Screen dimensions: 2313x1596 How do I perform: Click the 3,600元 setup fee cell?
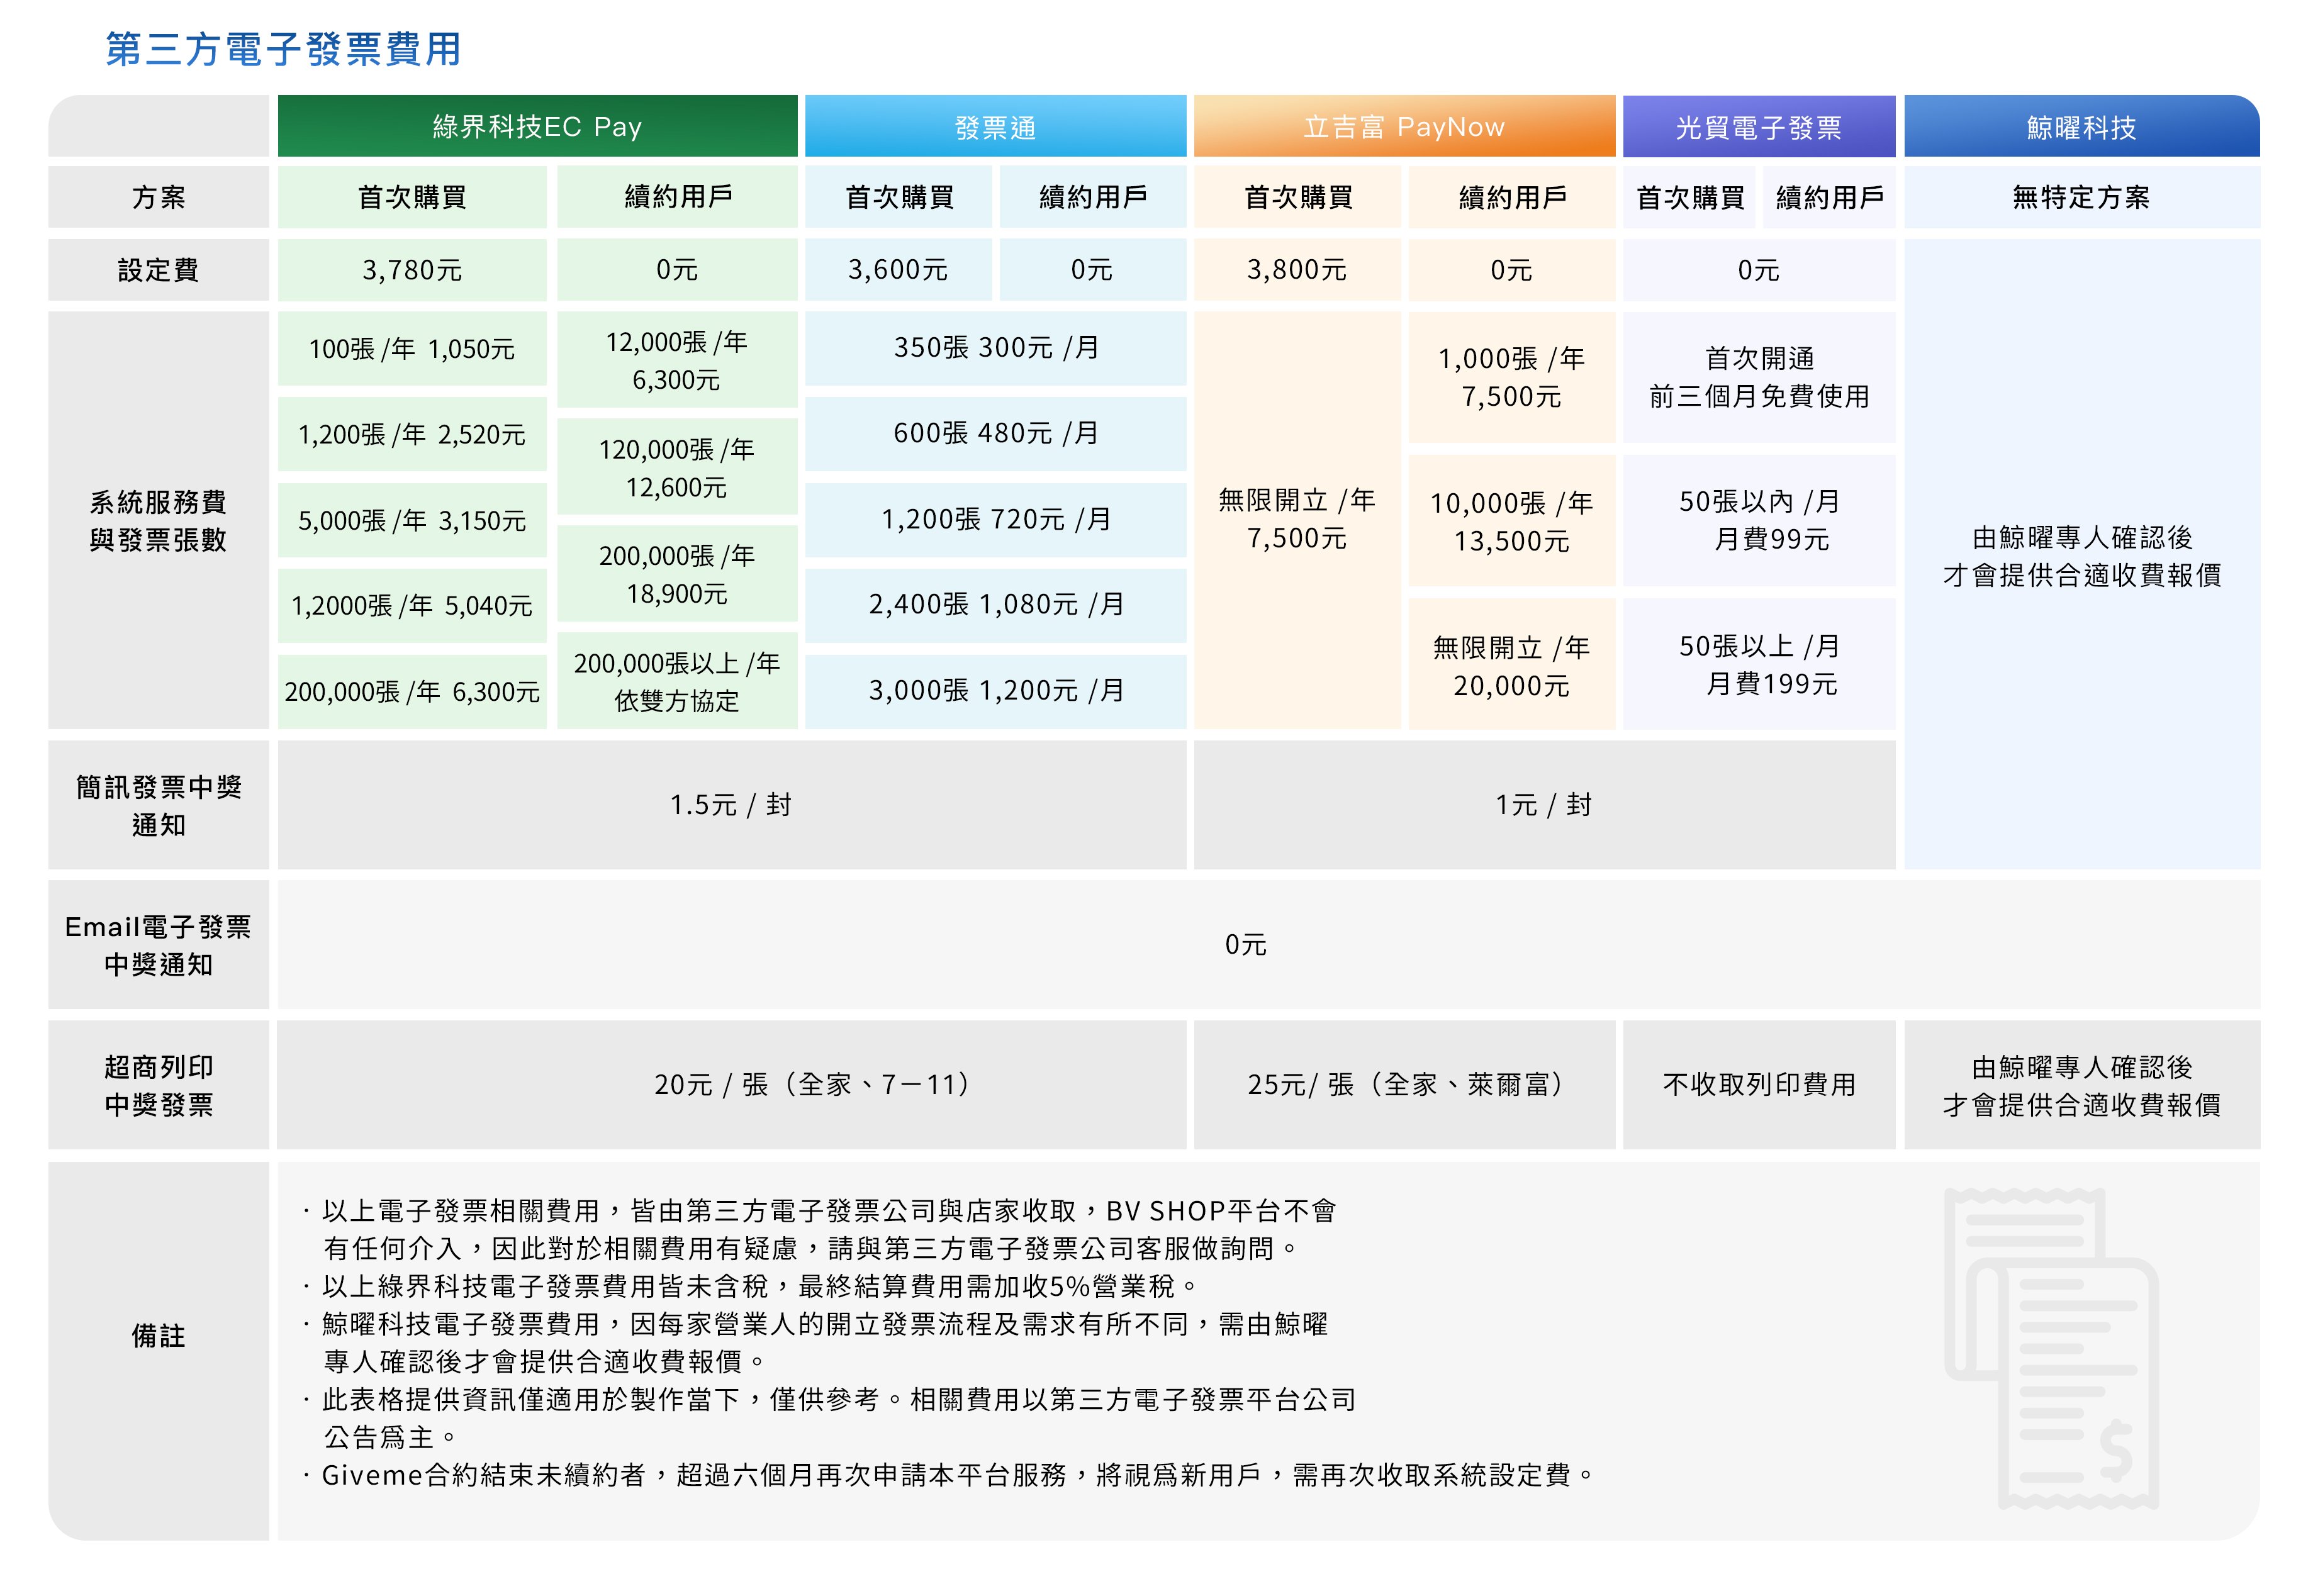point(898,270)
